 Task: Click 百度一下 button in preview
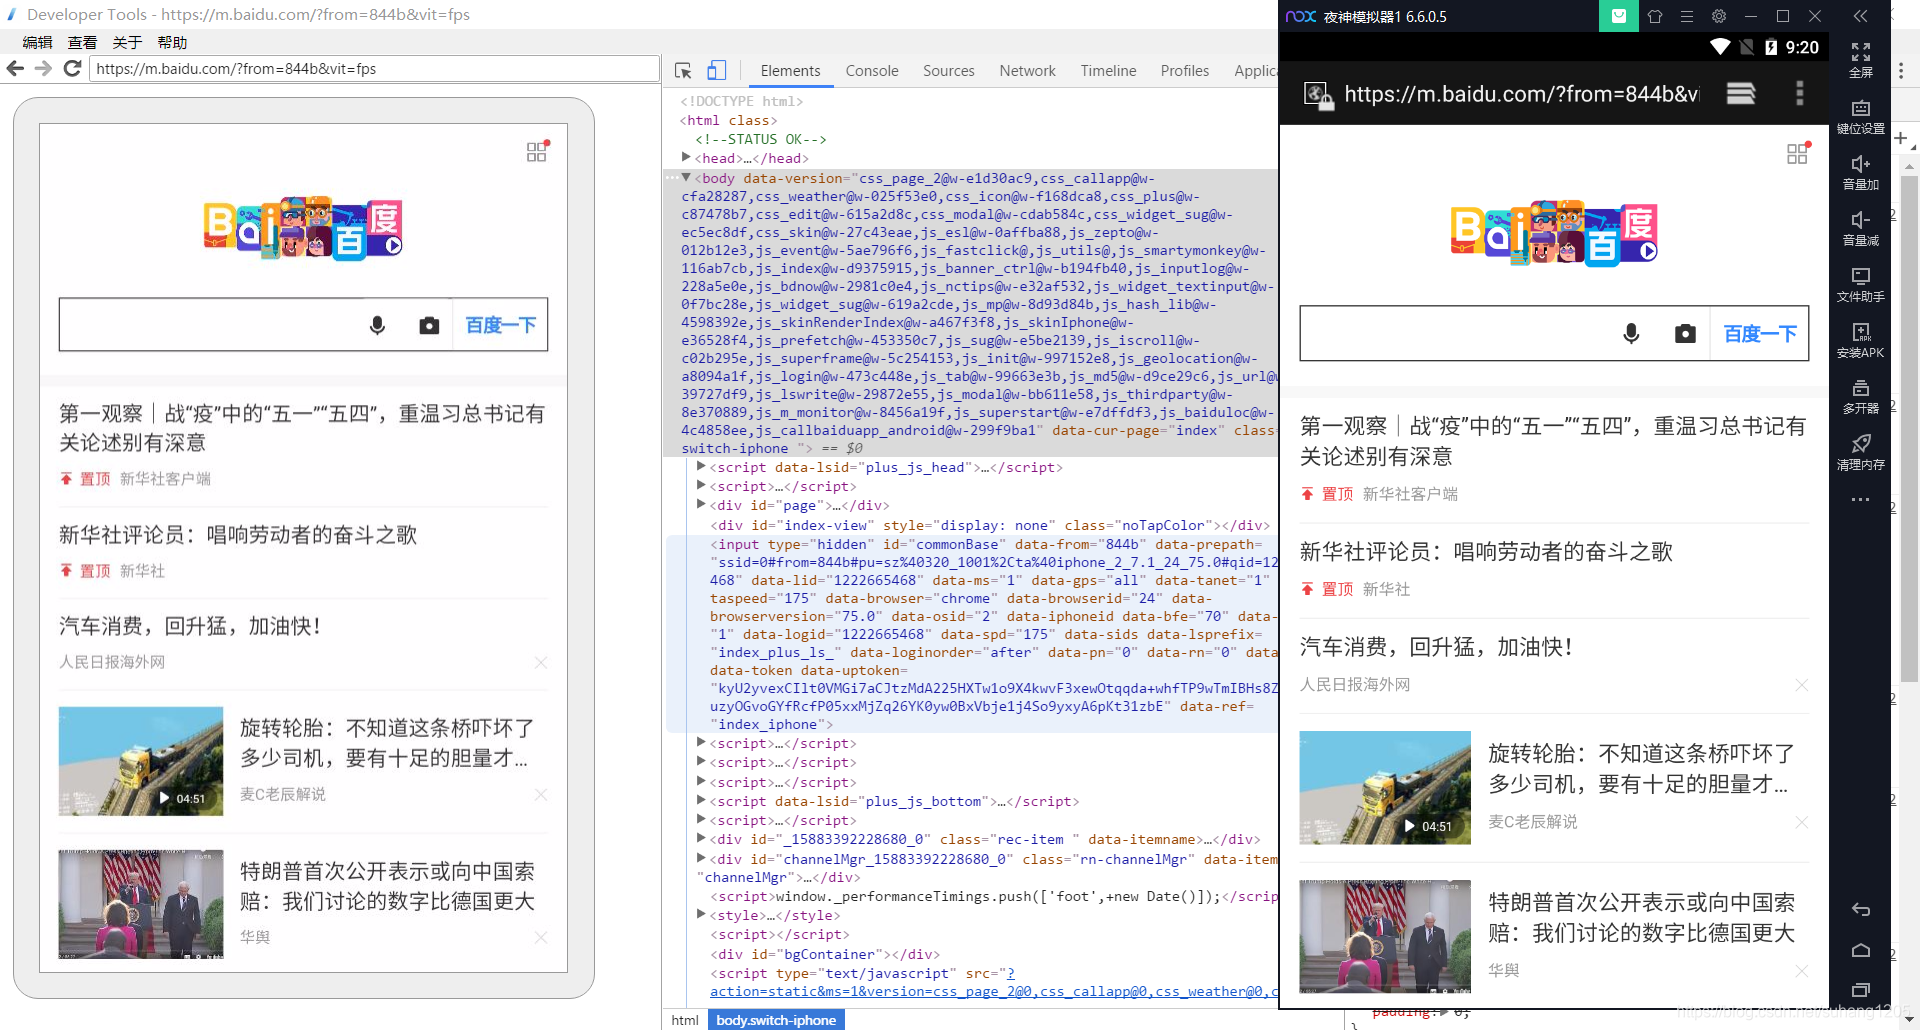(x=501, y=325)
